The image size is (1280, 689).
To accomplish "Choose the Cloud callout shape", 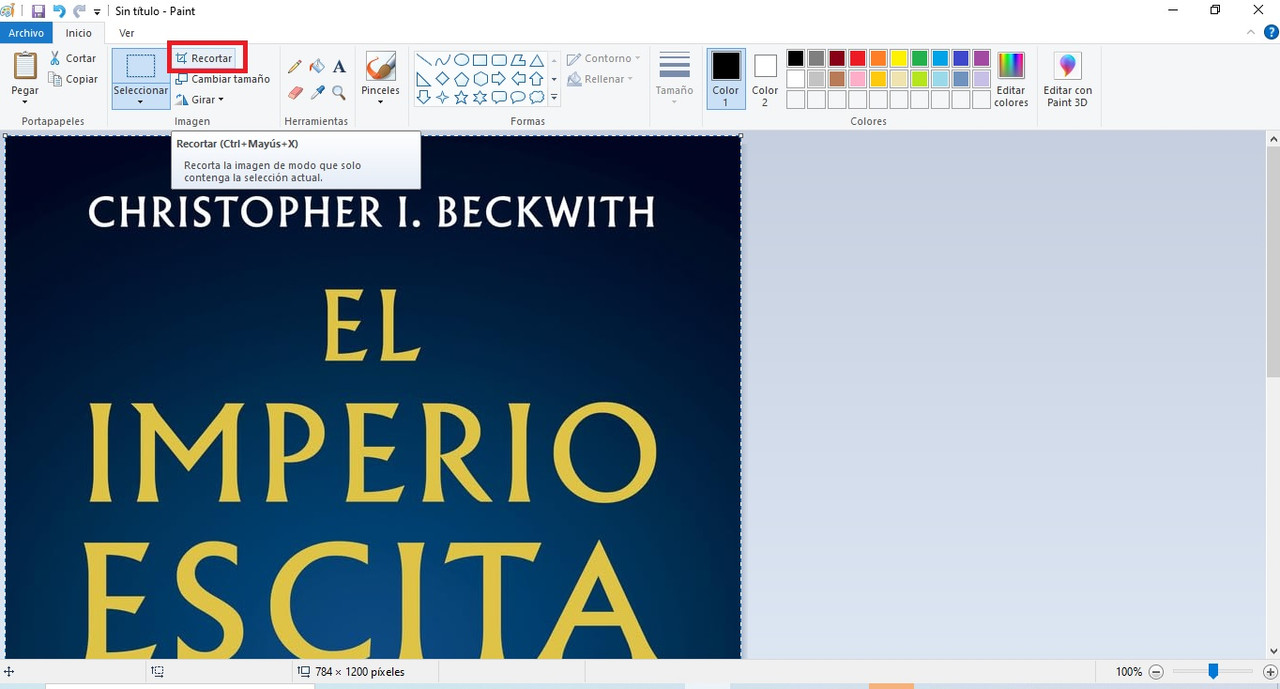I will click(537, 98).
